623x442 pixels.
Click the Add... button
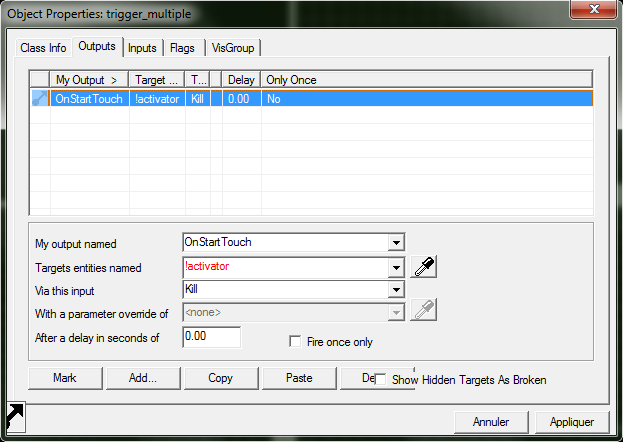144,378
